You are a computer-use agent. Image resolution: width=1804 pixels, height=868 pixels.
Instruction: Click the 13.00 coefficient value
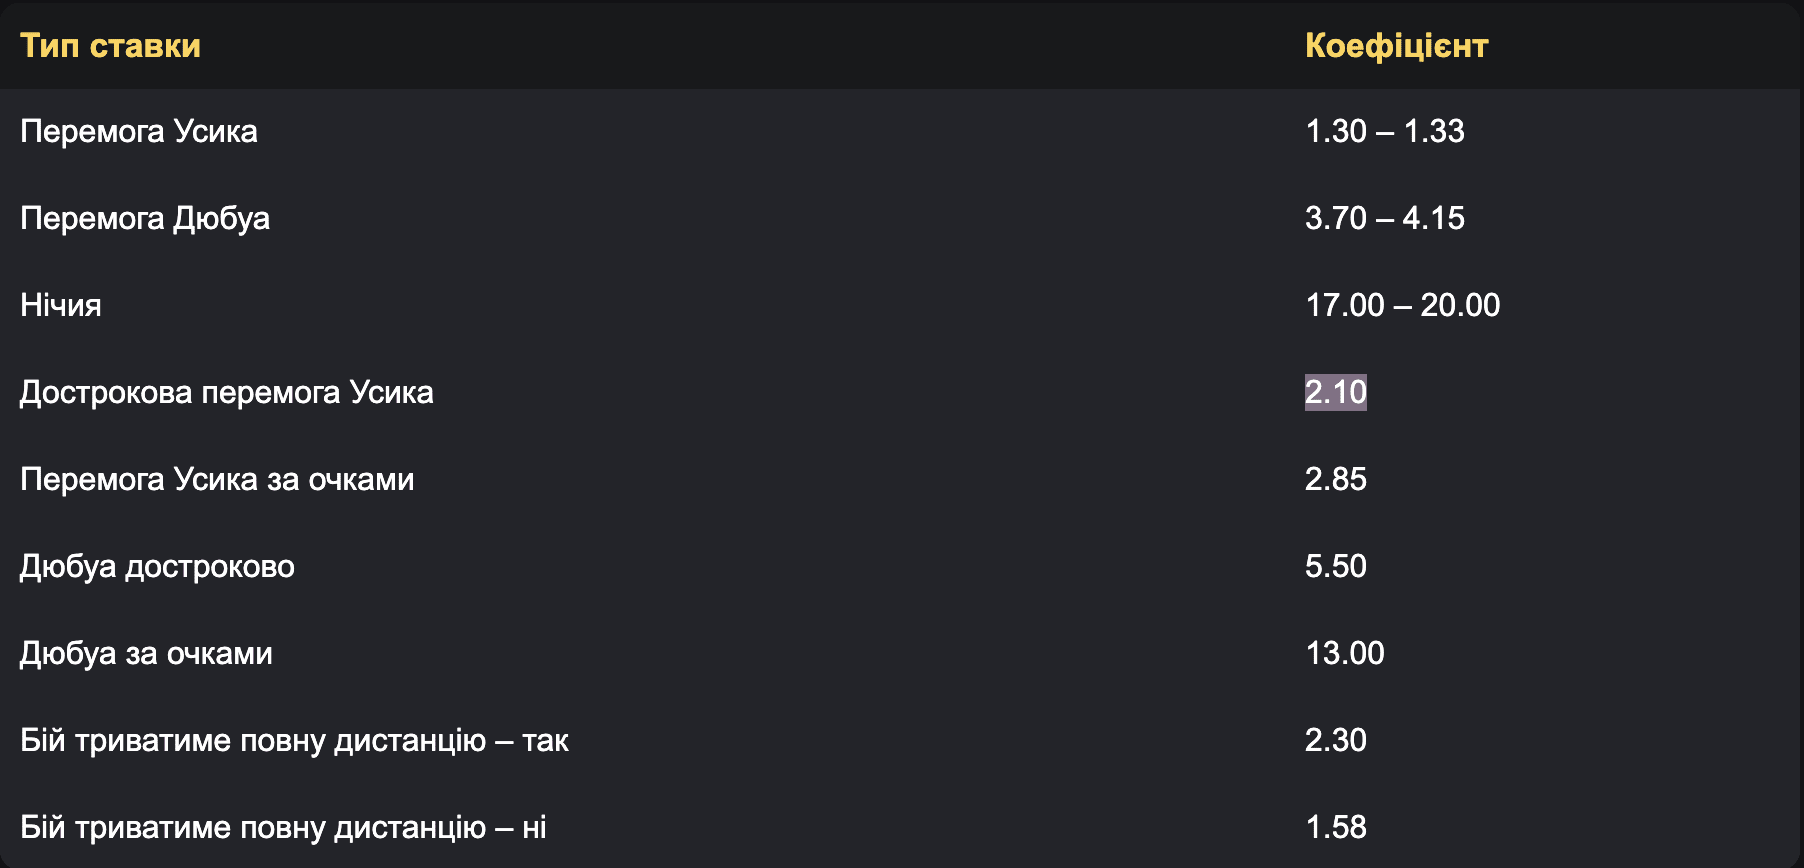1345,653
